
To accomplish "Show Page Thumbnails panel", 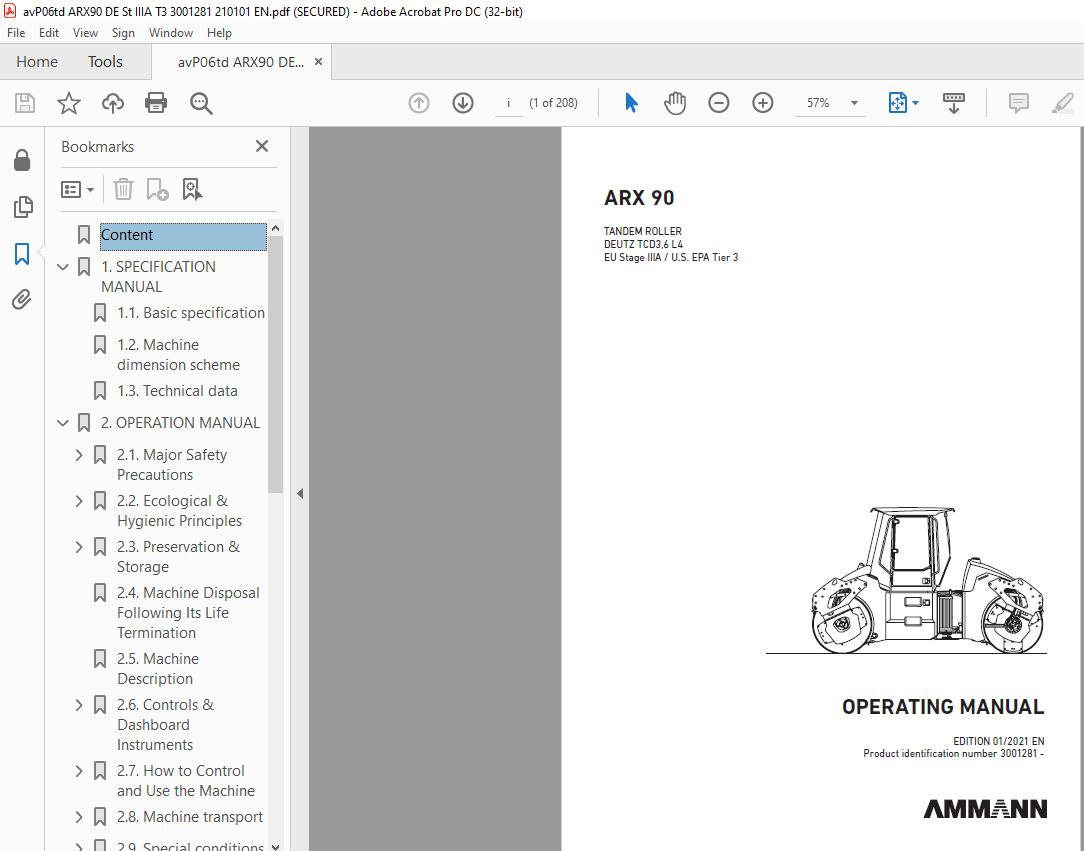I will 22,207.
